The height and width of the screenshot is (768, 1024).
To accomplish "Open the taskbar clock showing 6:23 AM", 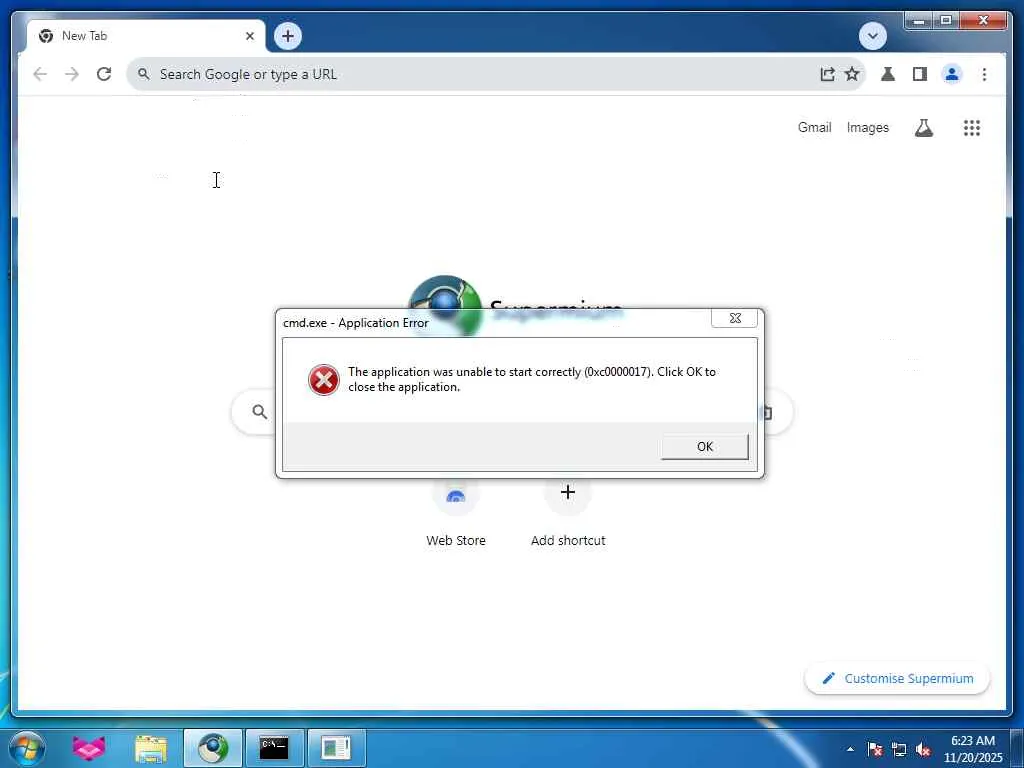I will click(972, 749).
